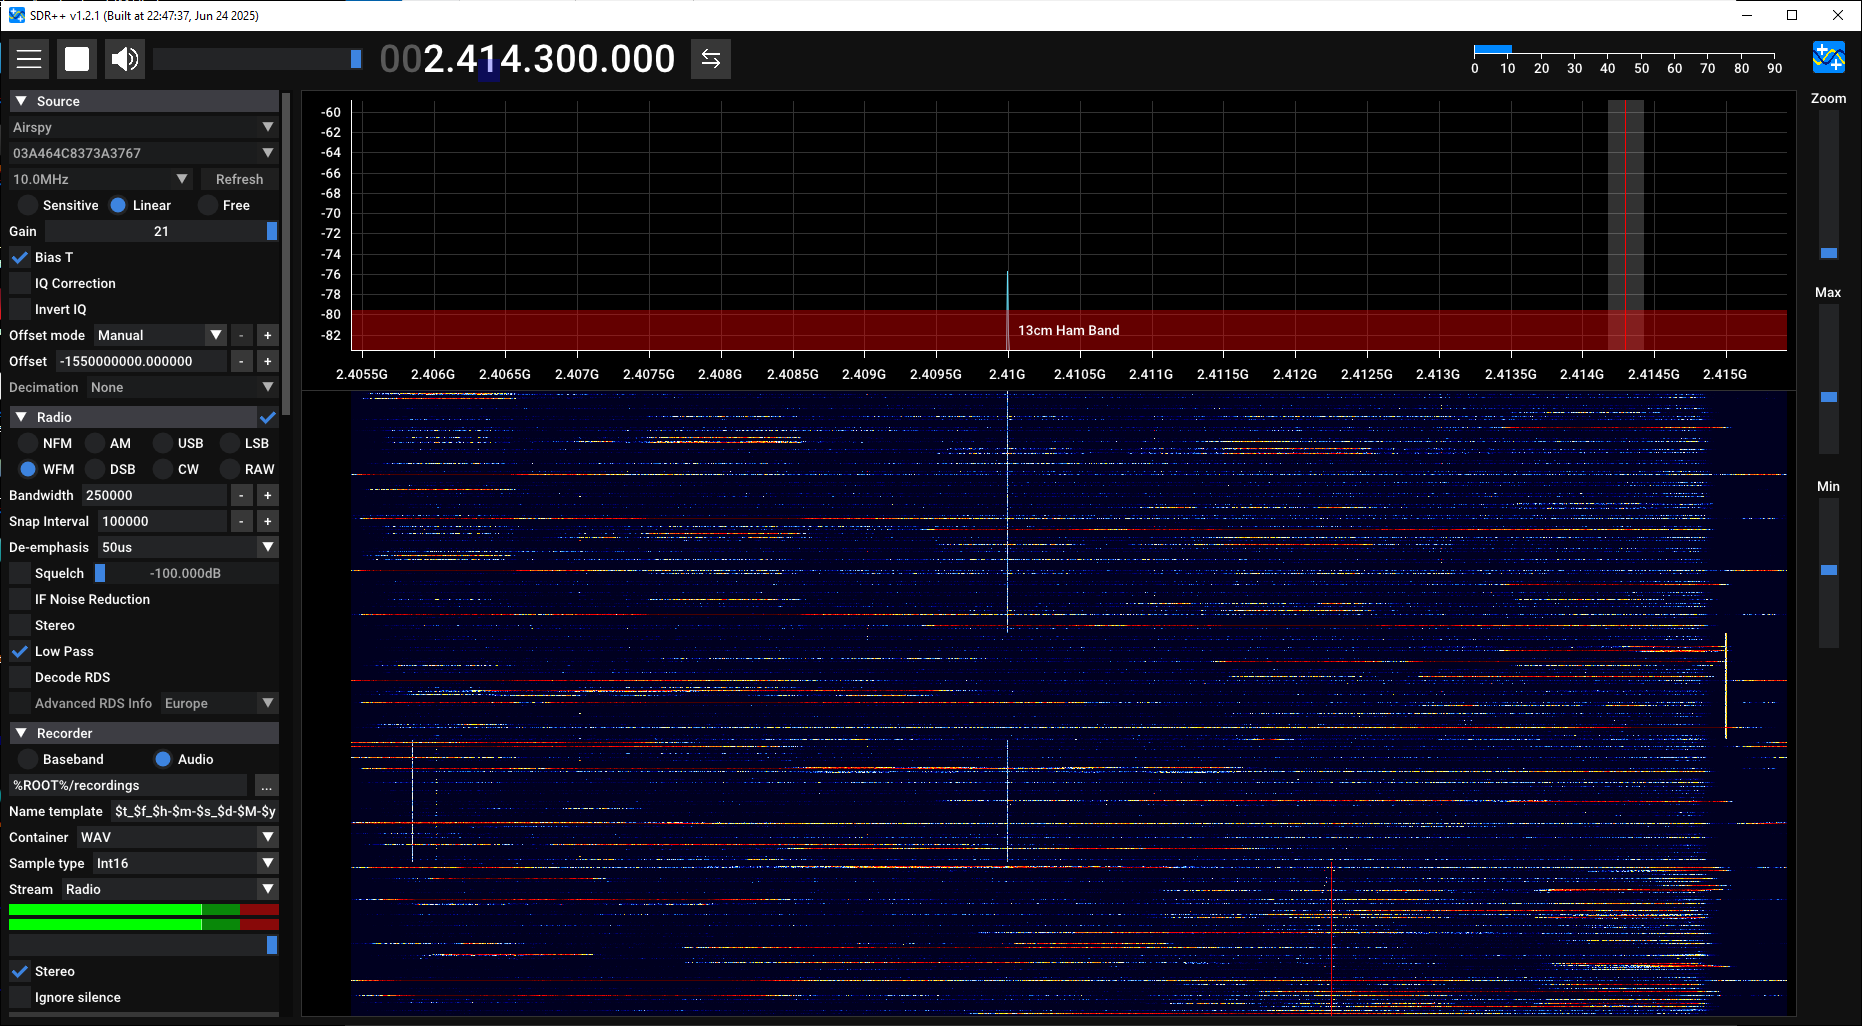Click the frequency tuning mode swap icon
The width and height of the screenshot is (1862, 1026).
[711, 59]
